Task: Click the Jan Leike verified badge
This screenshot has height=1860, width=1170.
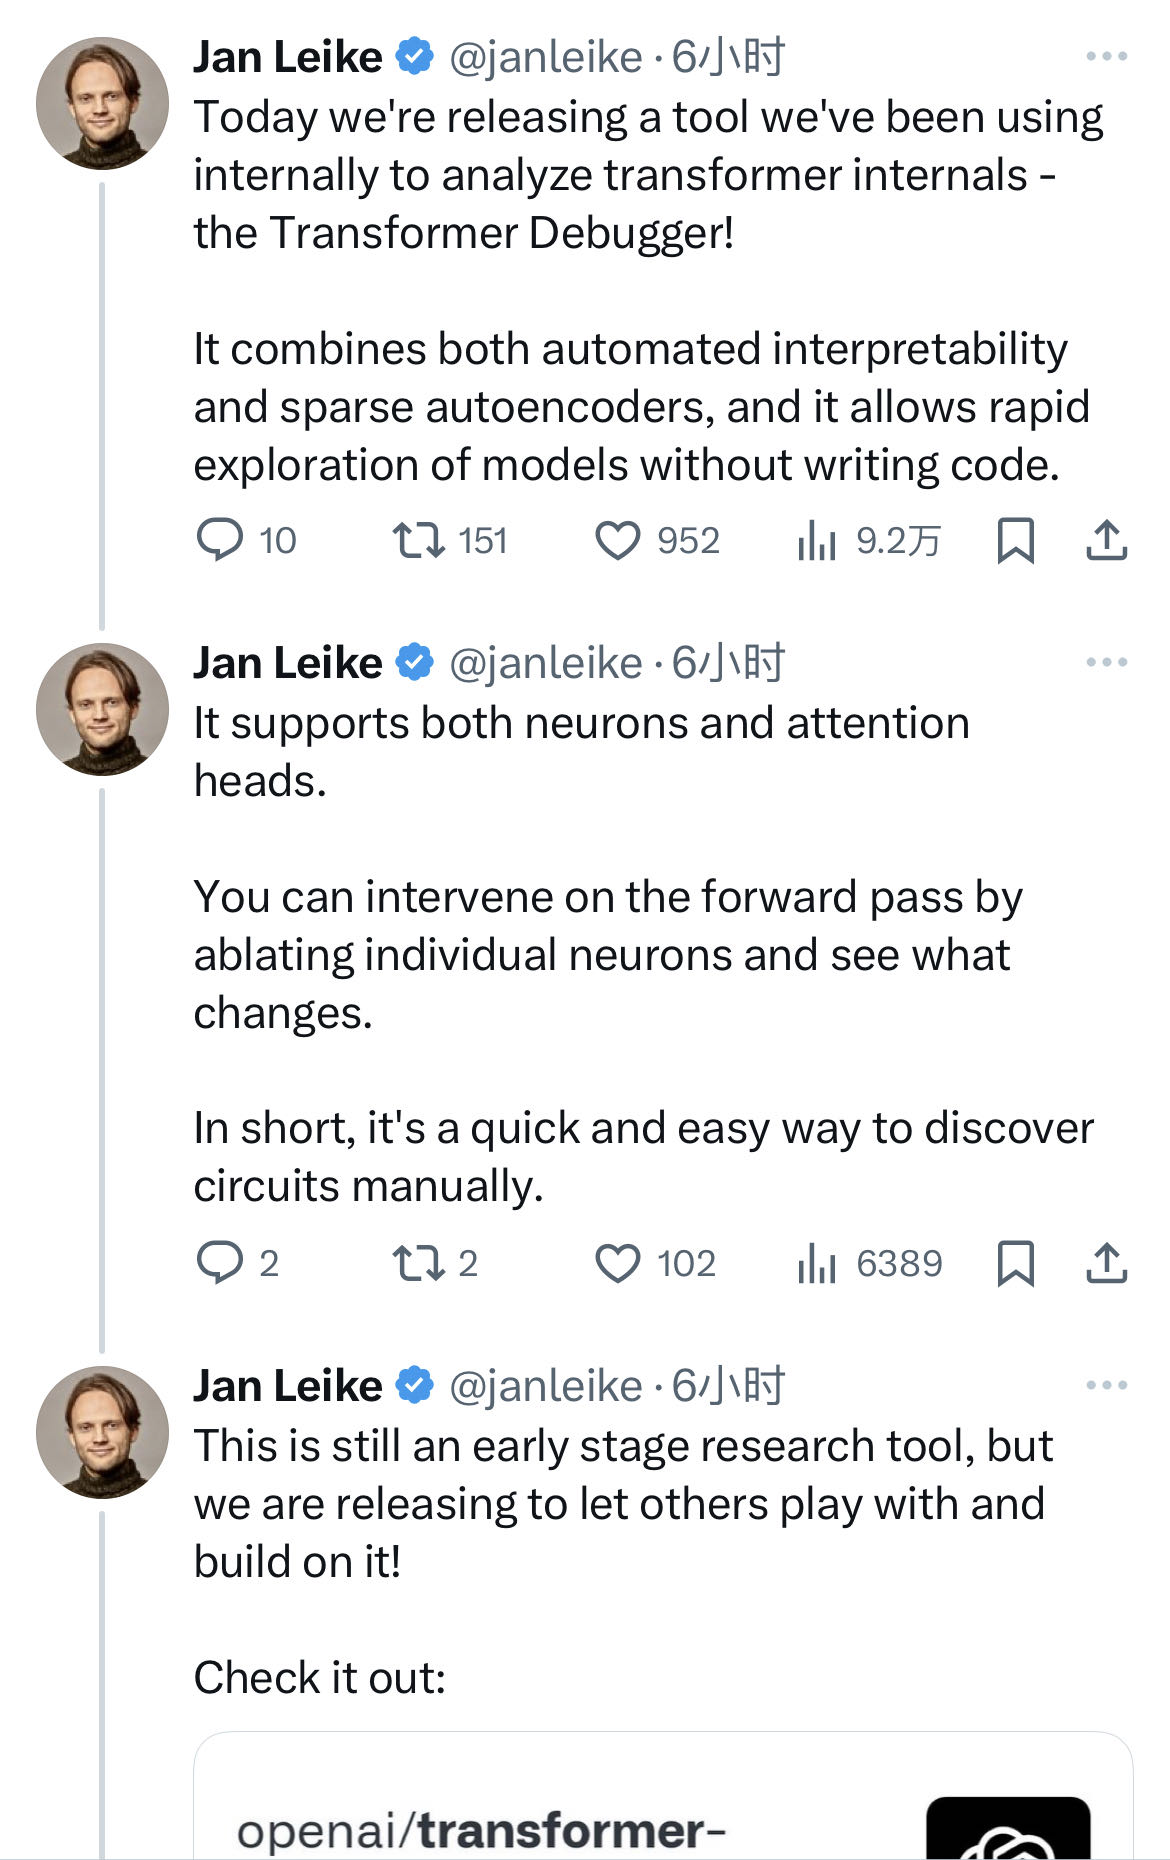Action: point(413,58)
